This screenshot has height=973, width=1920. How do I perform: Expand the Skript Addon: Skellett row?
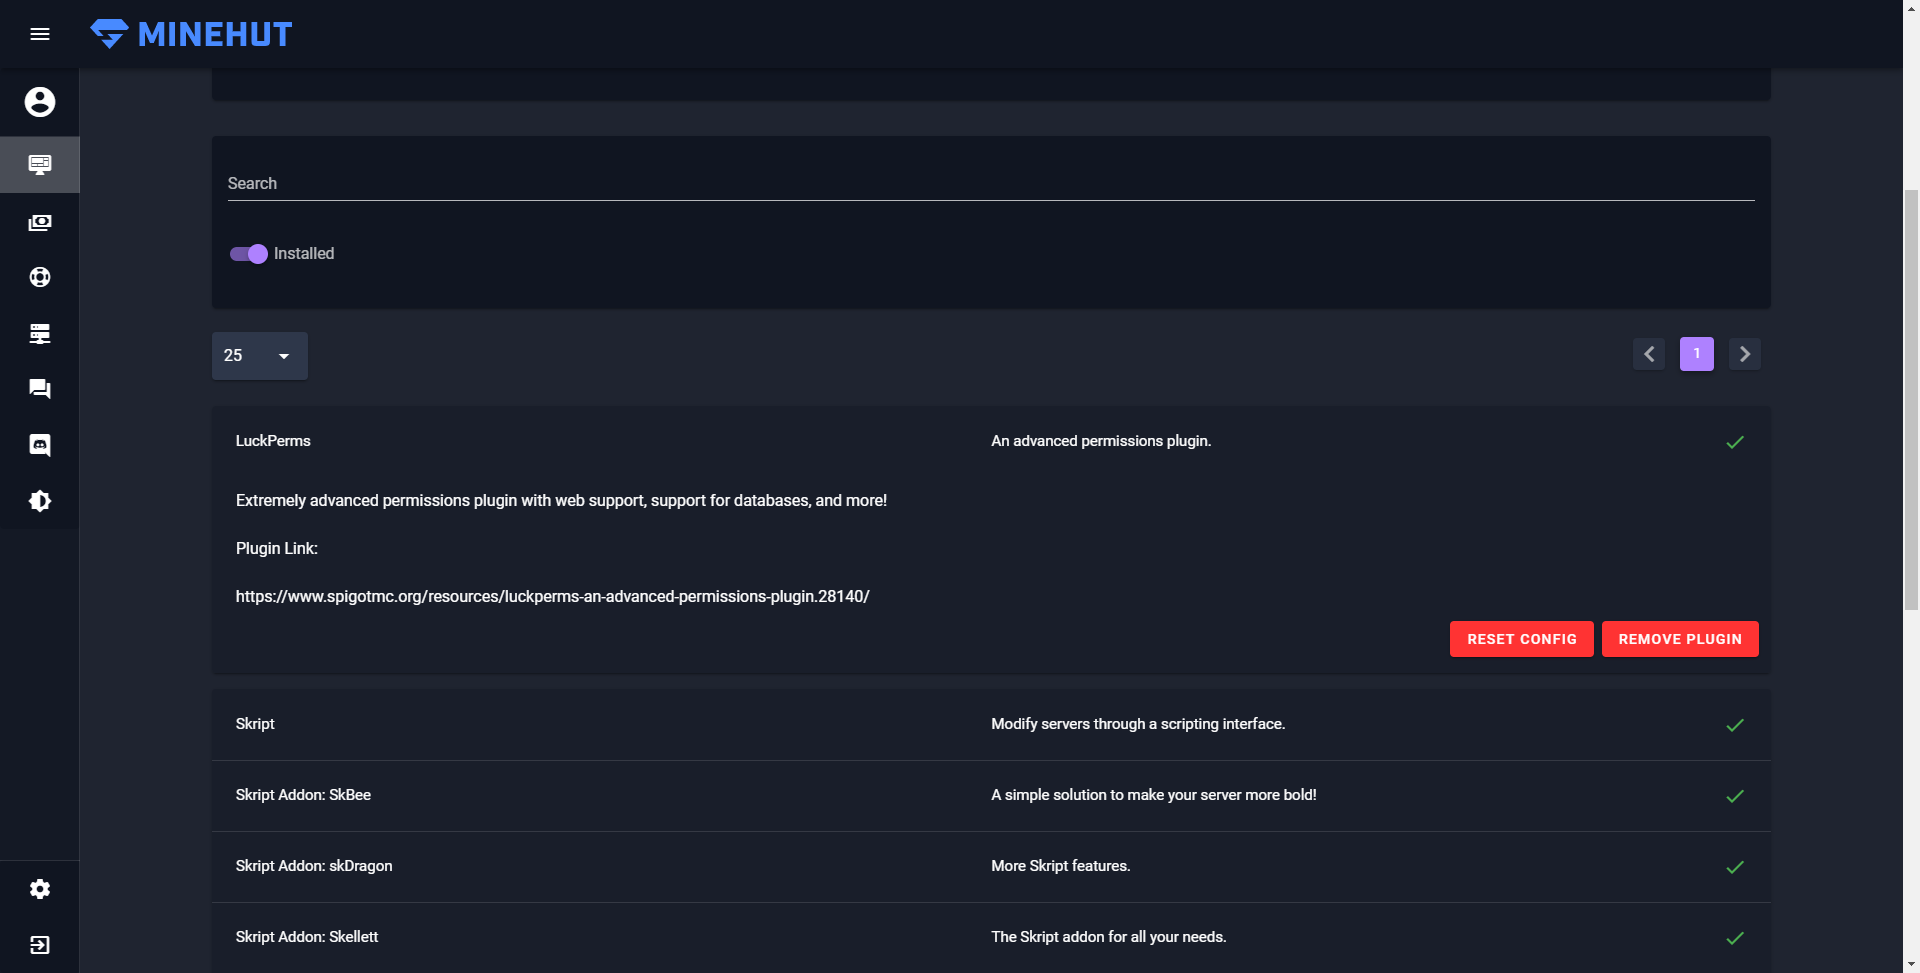coord(991,937)
